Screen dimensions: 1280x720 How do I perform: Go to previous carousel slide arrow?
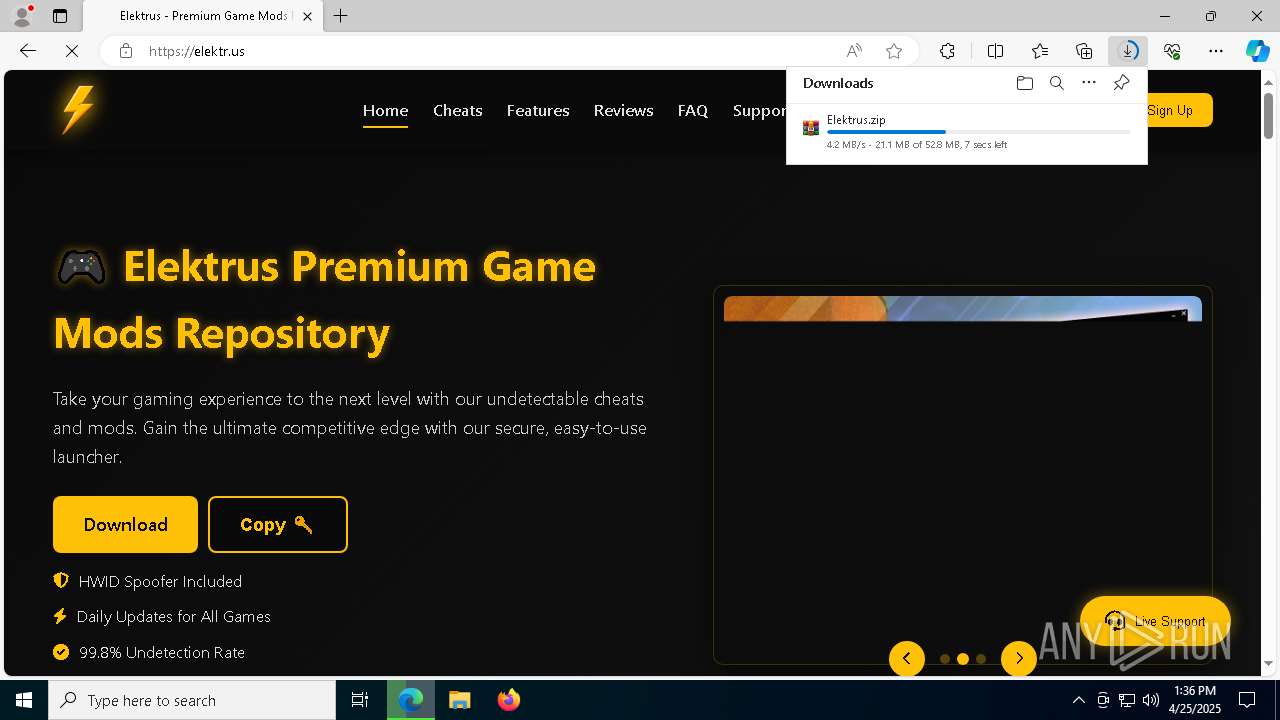tap(907, 658)
